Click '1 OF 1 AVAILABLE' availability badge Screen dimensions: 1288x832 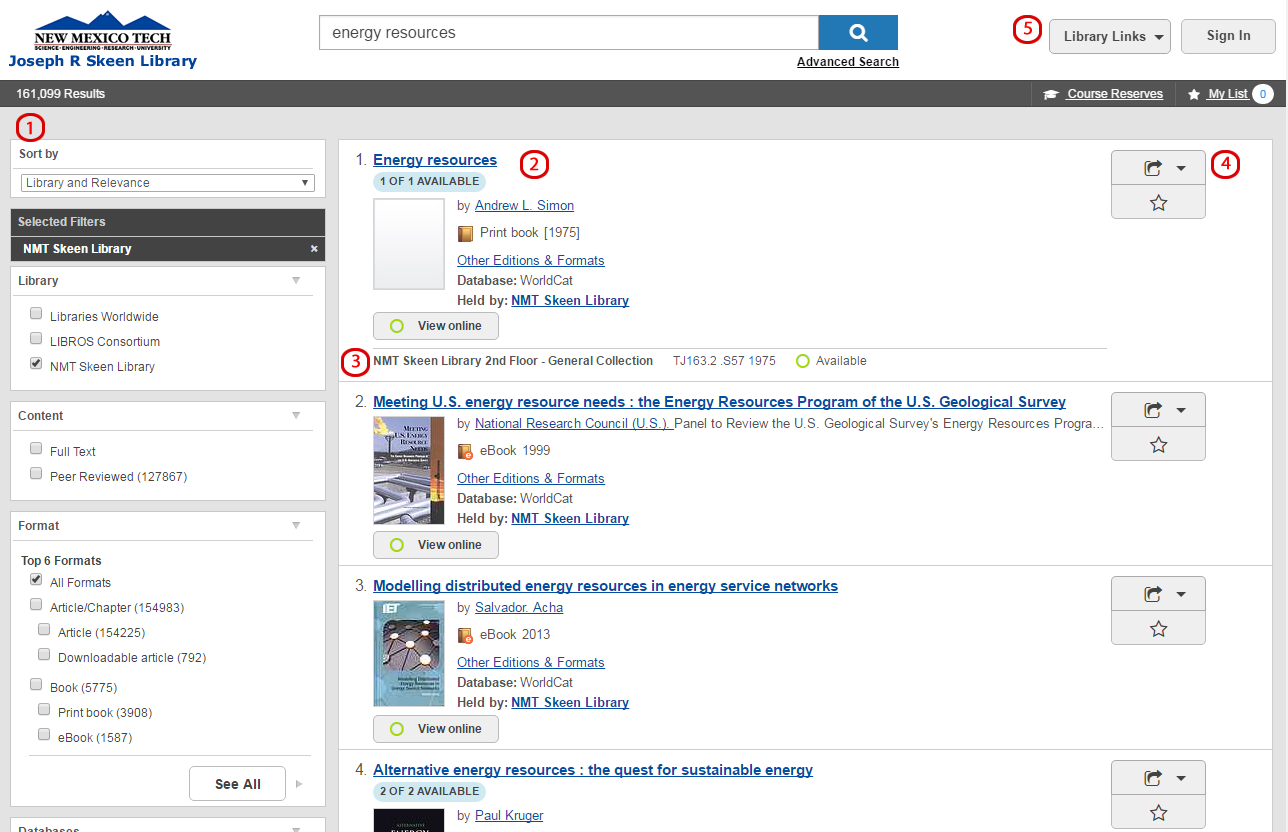coord(429,182)
